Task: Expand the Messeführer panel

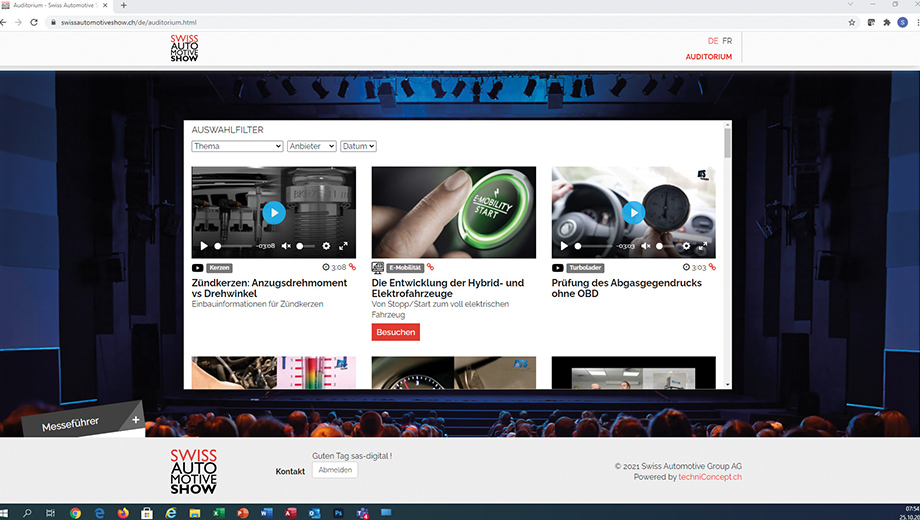Action: tap(136, 420)
